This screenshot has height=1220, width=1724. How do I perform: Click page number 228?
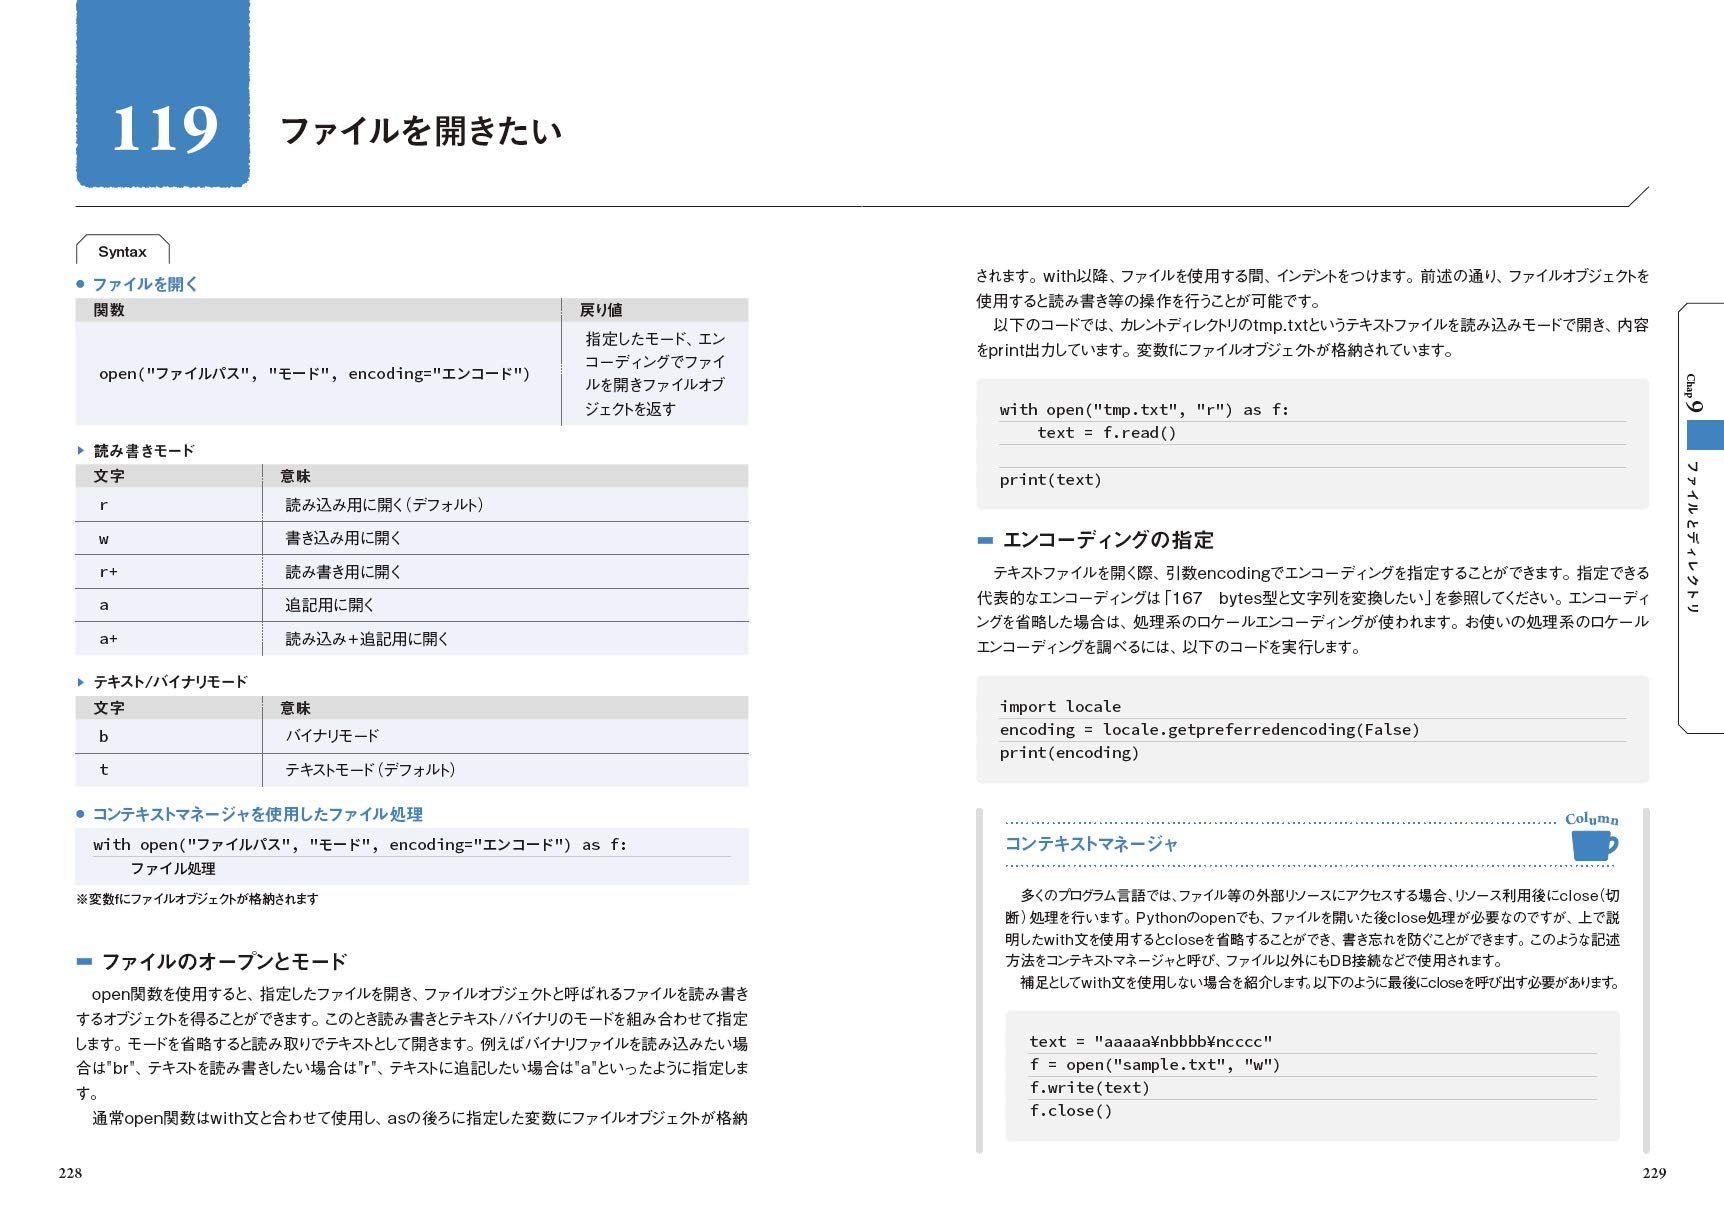pos(70,1173)
